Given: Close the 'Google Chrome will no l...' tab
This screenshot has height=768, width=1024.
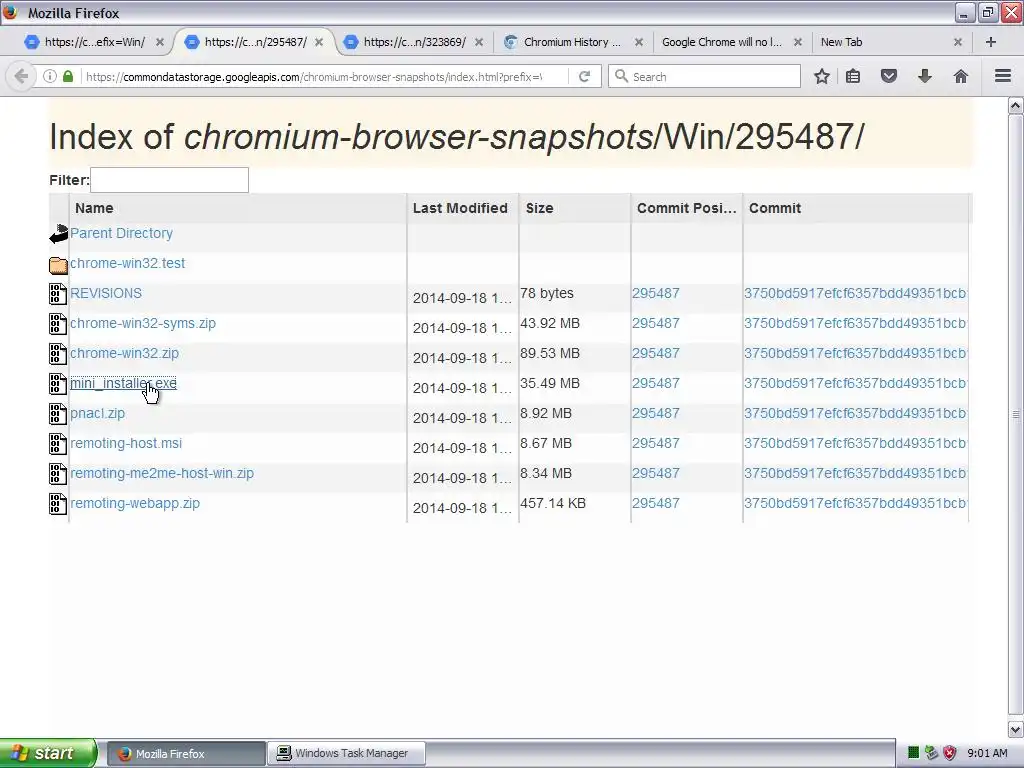Looking at the screenshot, I should [797, 42].
